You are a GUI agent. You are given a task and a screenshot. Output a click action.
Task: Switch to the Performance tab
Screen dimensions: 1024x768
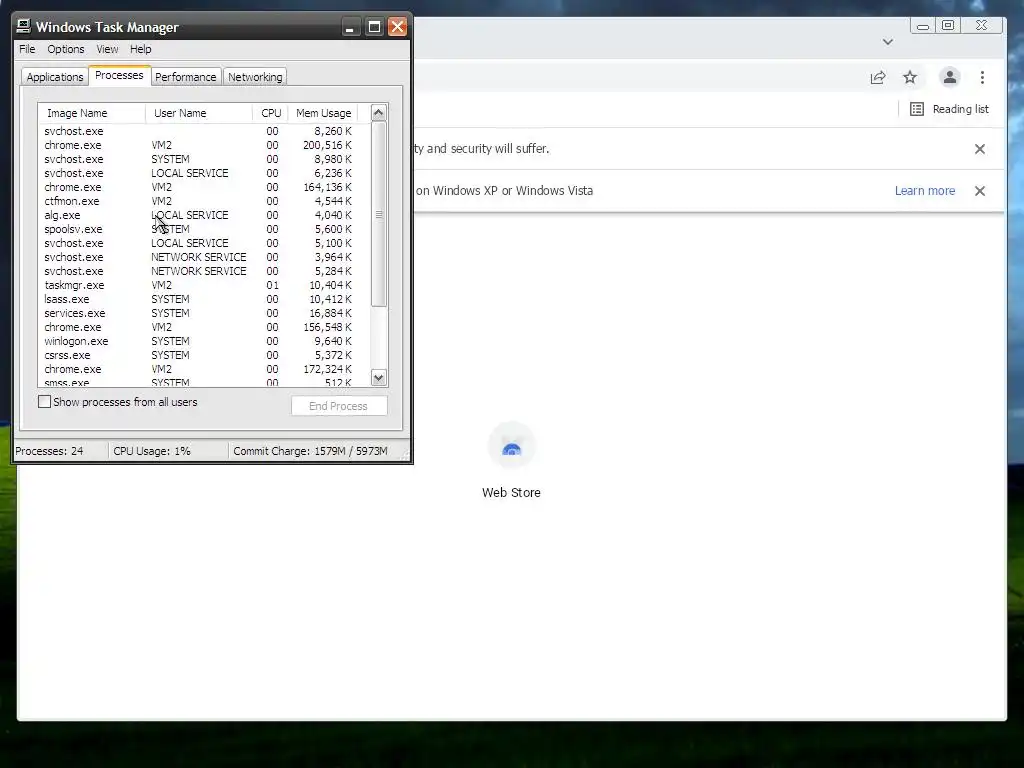tap(185, 77)
